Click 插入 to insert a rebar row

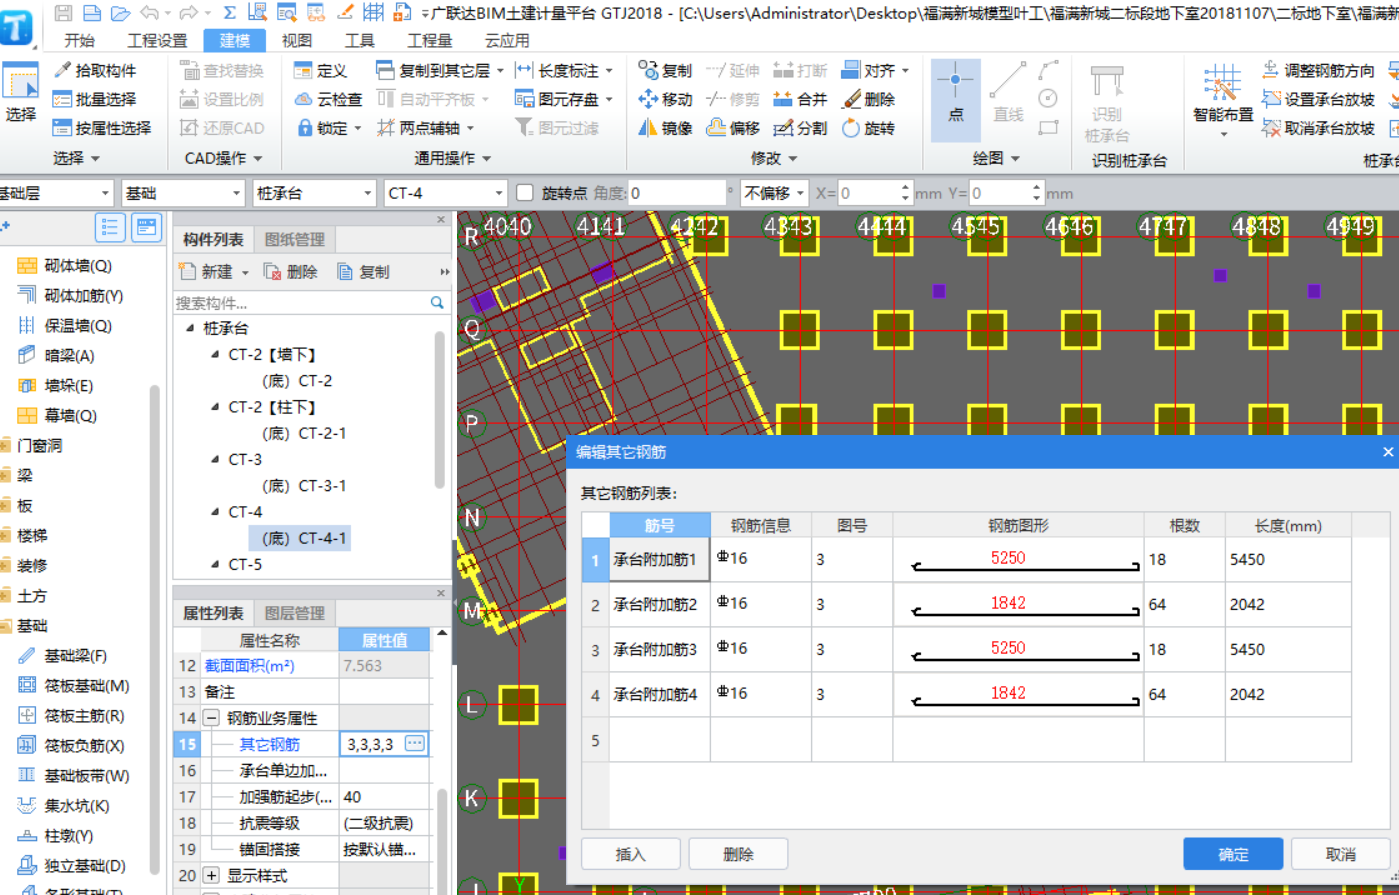(631, 854)
